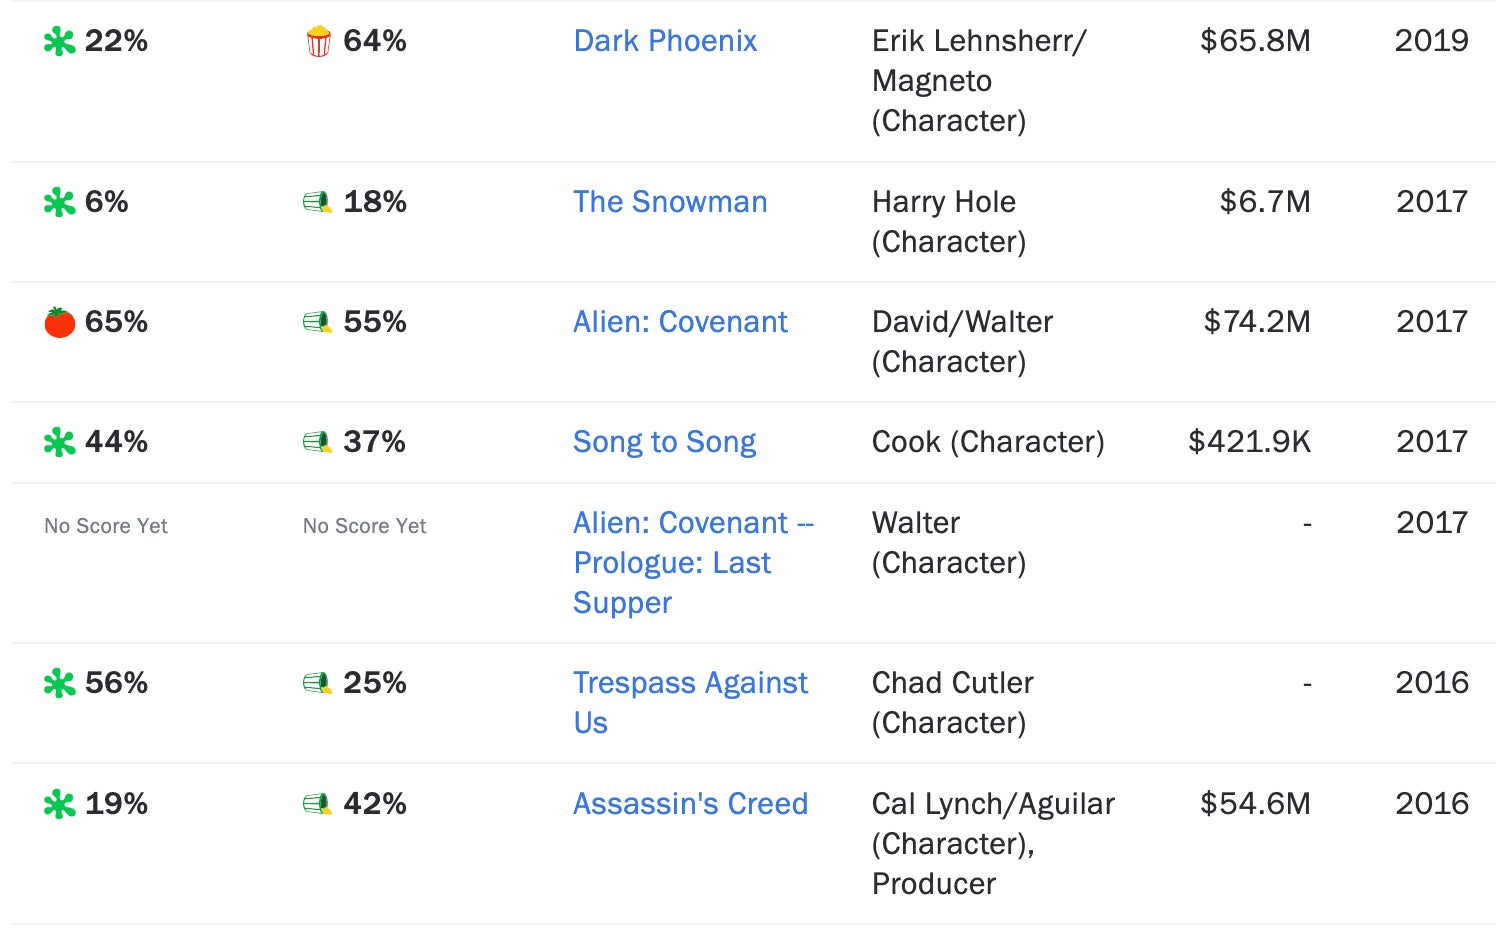Click the spilled popcorn icon beside 55%

(x=317, y=323)
